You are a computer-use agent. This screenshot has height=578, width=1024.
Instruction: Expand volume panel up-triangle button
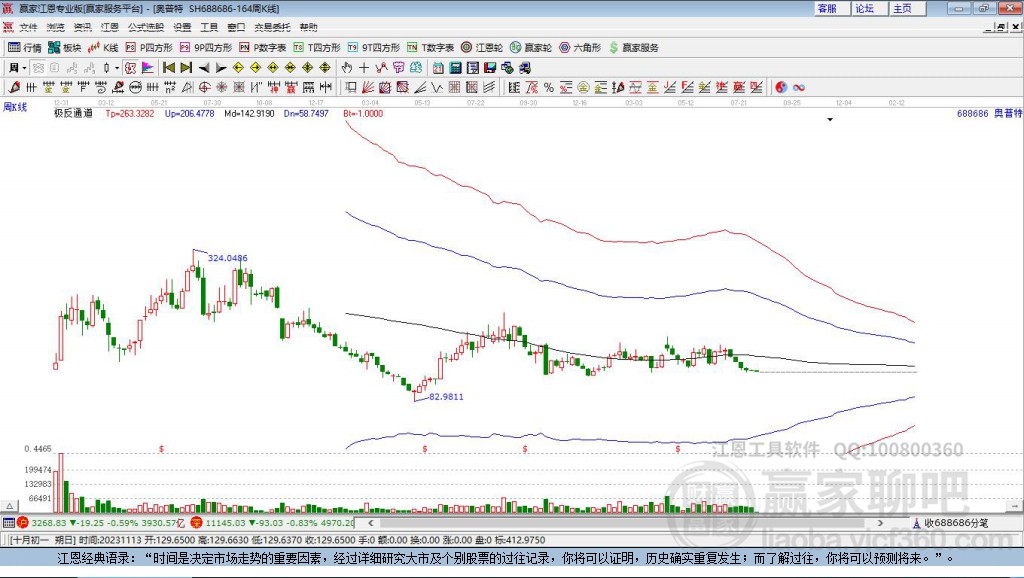point(9,506)
